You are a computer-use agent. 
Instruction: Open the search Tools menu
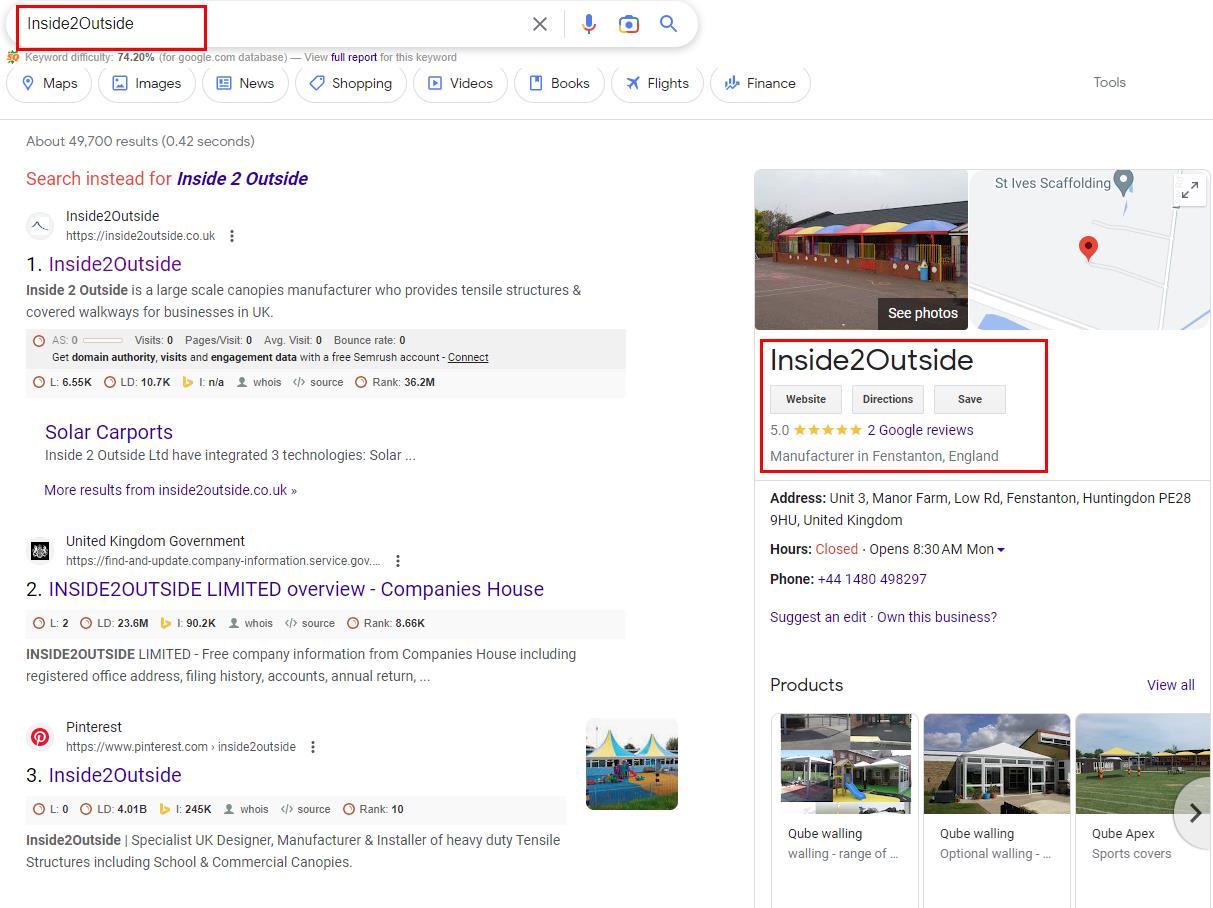click(1109, 83)
